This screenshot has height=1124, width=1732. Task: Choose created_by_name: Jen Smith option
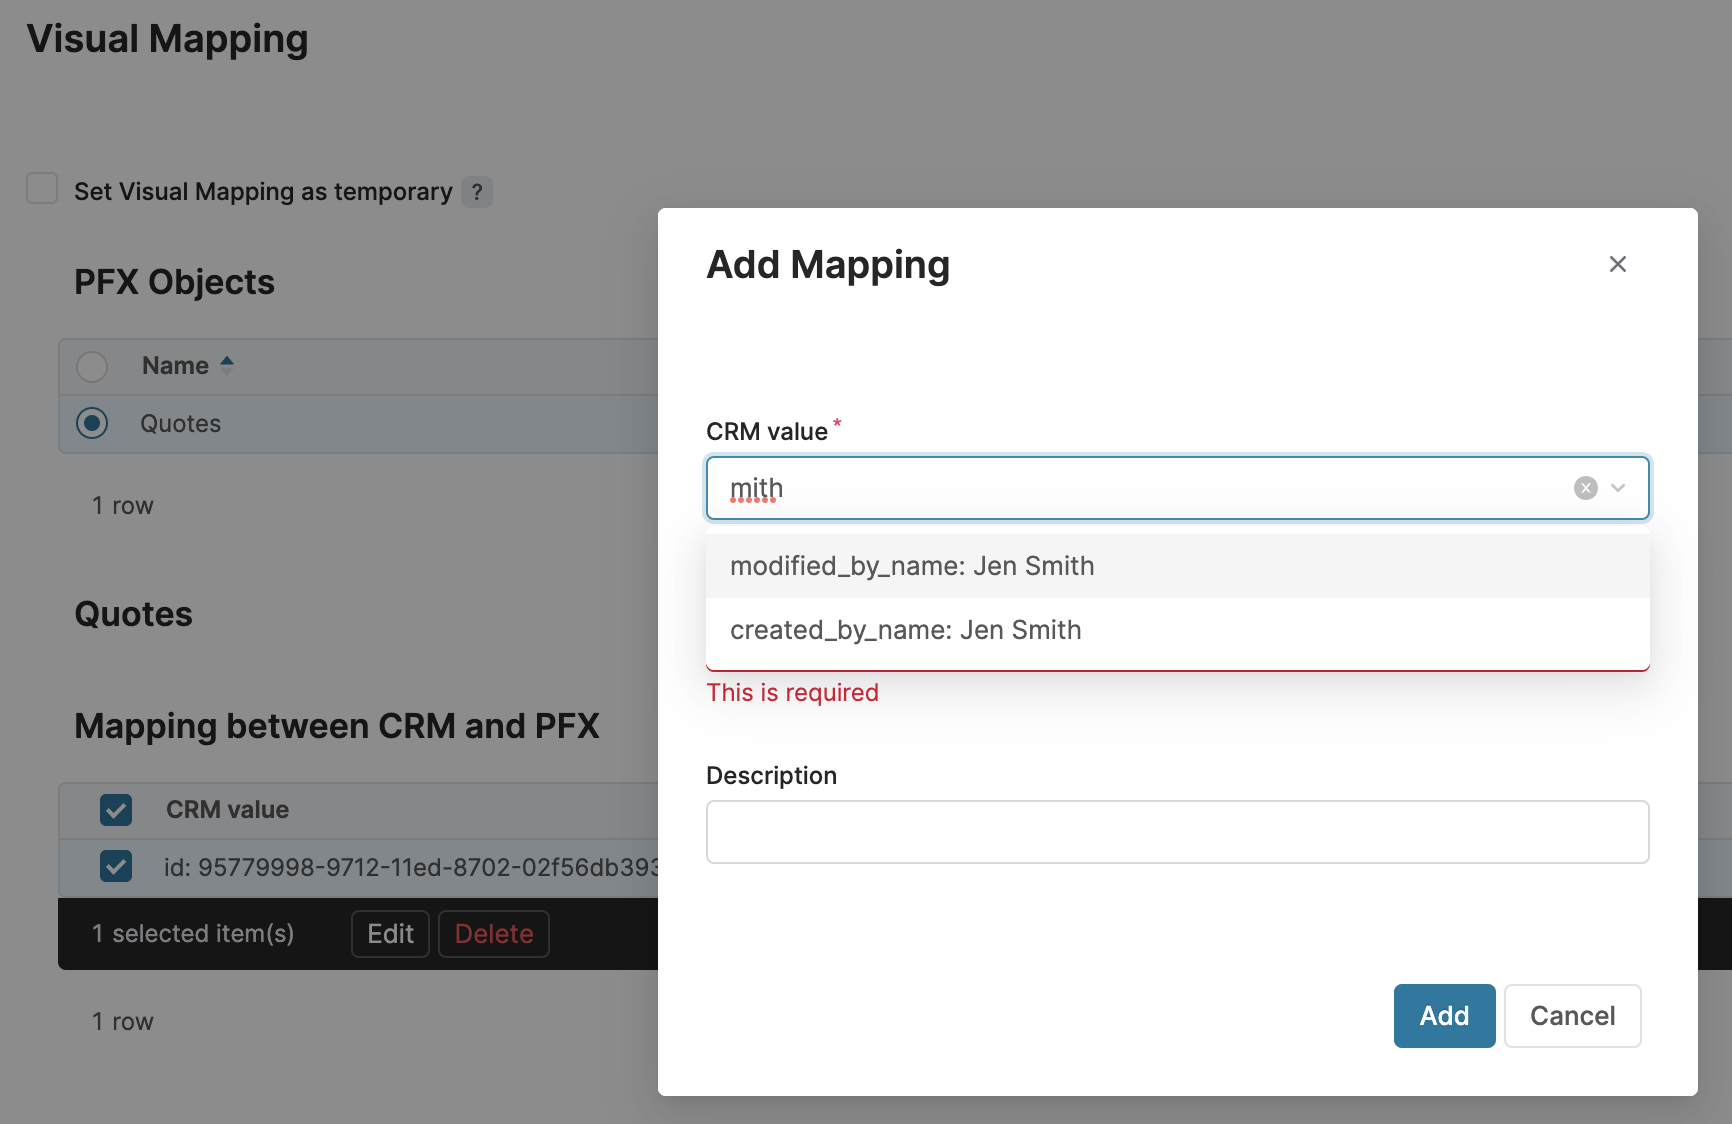[905, 630]
